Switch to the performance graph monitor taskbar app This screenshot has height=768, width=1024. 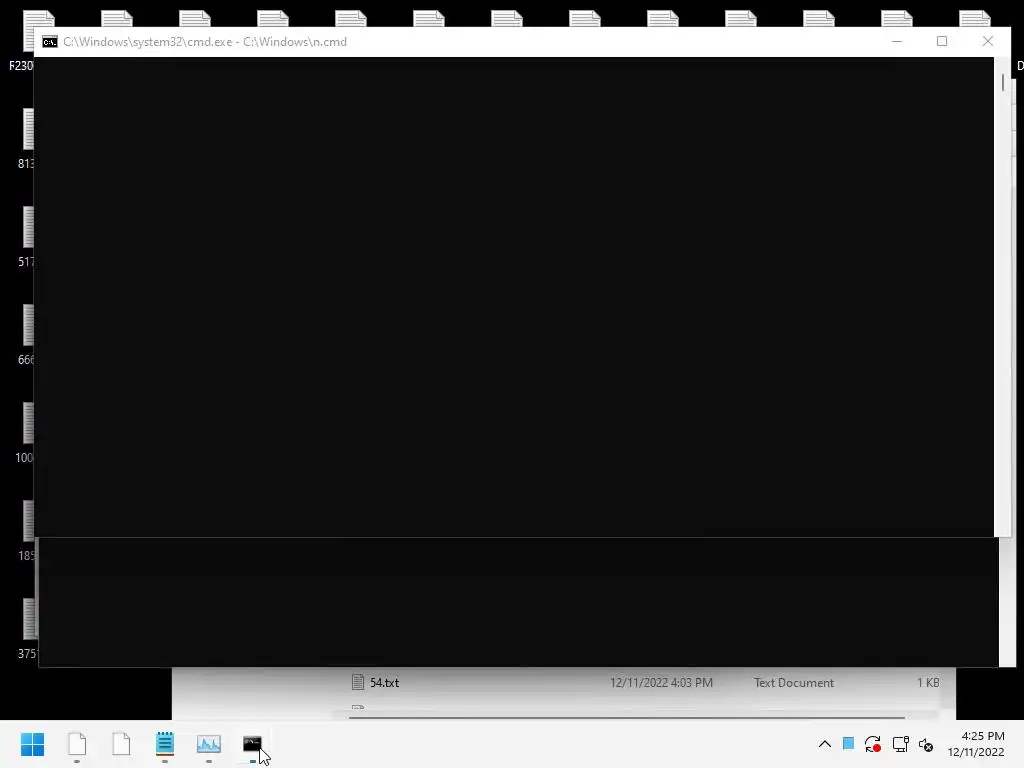click(208, 744)
